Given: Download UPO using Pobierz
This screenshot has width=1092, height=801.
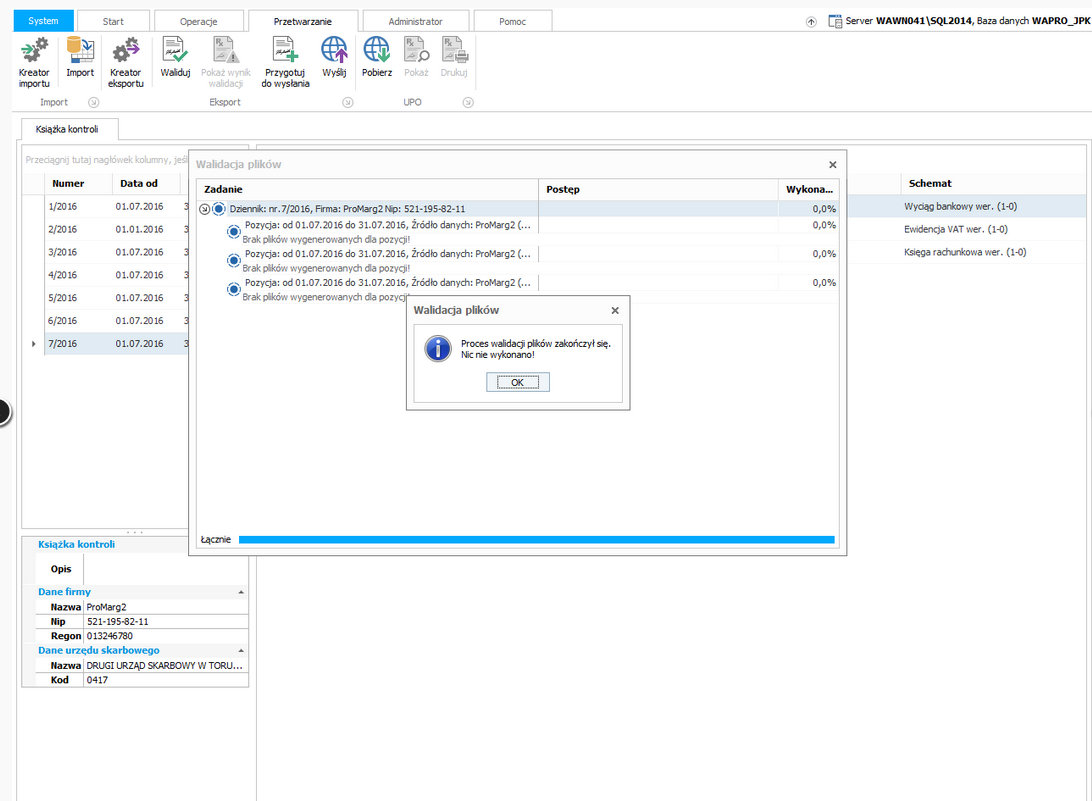Looking at the screenshot, I should [377, 57].
